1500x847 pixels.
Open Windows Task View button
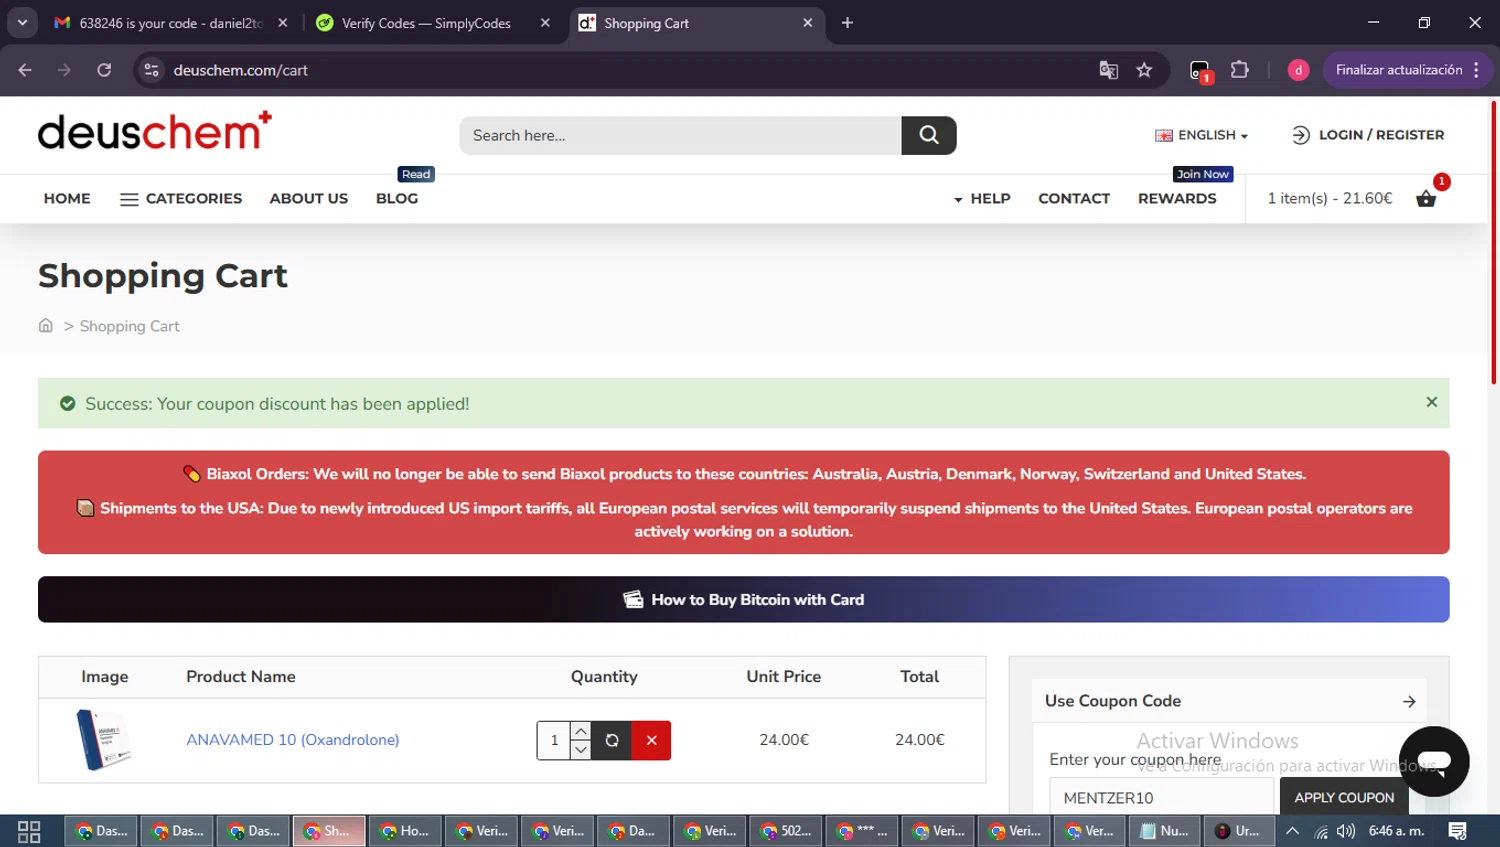coord(29,831)
